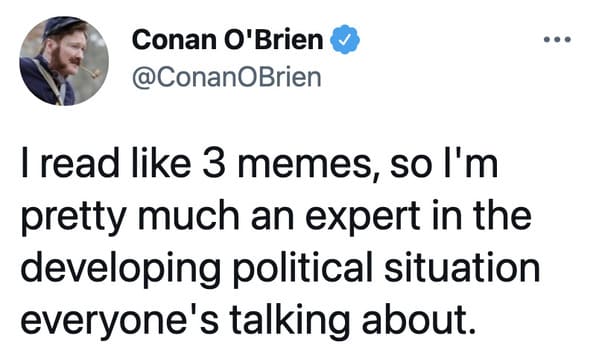
Task: Click the word "about." ending the tweet
Action: click(x=419, y=318)
